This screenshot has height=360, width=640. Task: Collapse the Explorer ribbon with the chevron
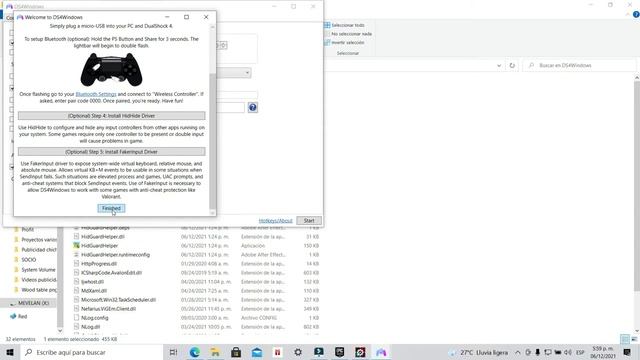[627, 14]
